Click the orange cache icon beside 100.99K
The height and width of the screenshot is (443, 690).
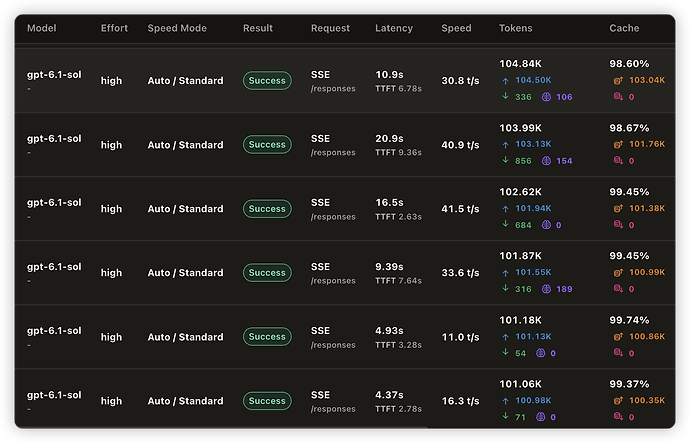(618, 273)
